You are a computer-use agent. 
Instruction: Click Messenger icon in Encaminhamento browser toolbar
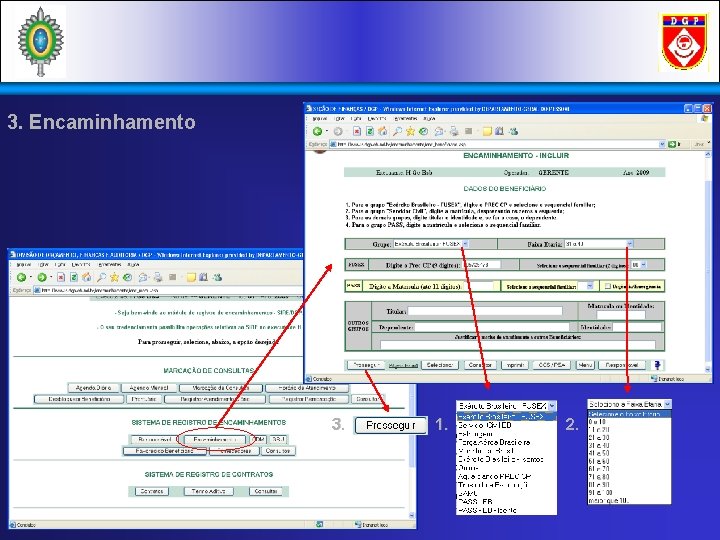point(513,131)
